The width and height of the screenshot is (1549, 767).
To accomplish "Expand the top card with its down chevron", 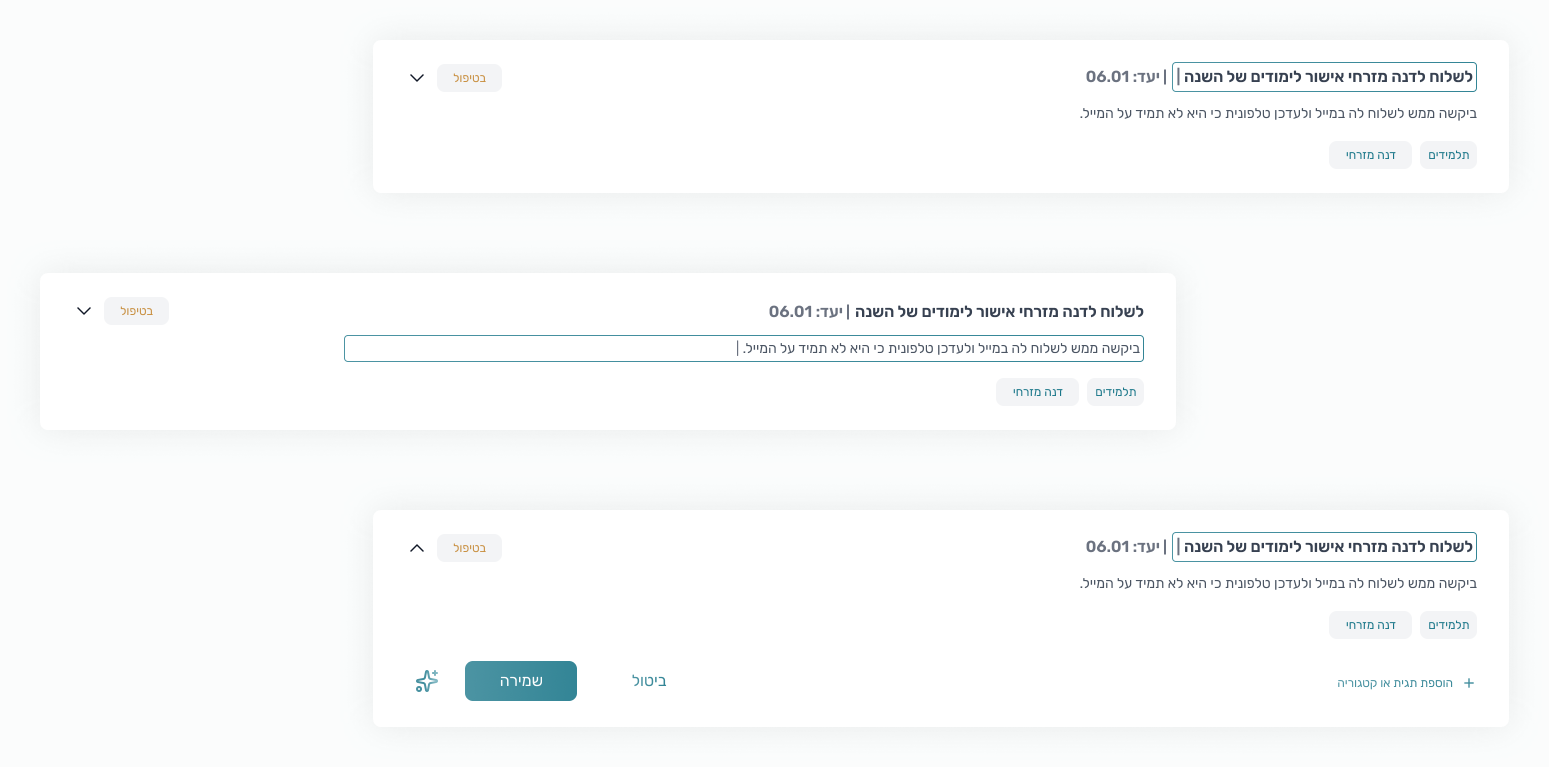I will pyautogui.click(x=417, y=78).
